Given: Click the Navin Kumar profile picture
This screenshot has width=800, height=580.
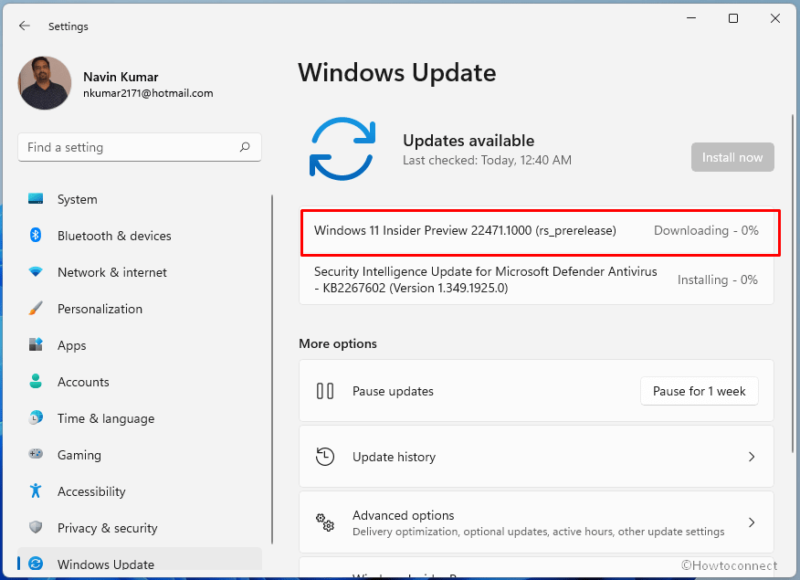Looking at the screenshot, I should pyautogui.click(x=44, y=83).
